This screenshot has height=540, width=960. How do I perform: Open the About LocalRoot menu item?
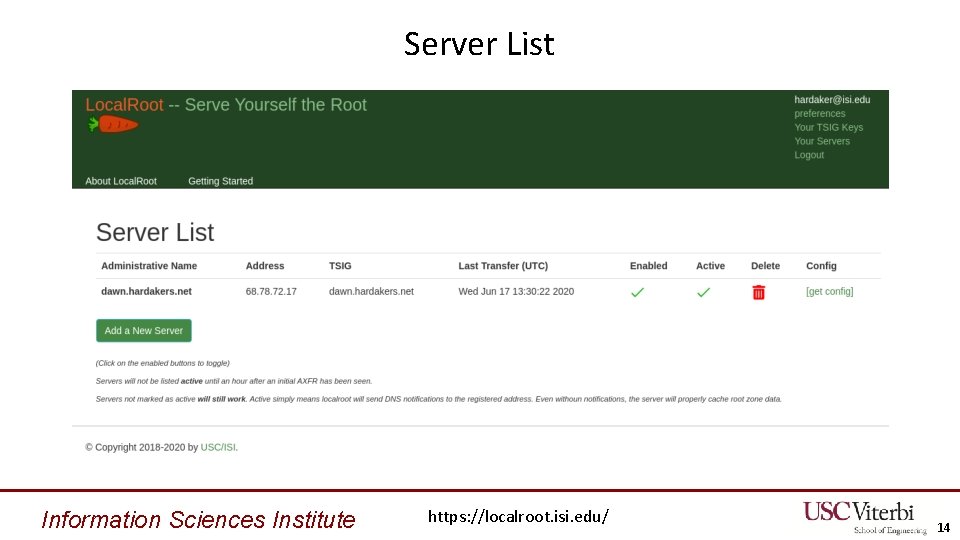point(121,181)
